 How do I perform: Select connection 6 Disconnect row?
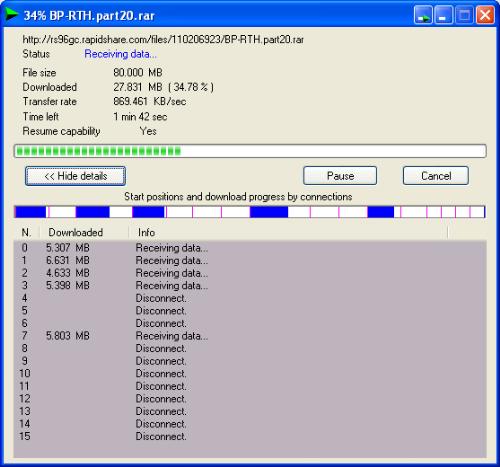(250, 323)
